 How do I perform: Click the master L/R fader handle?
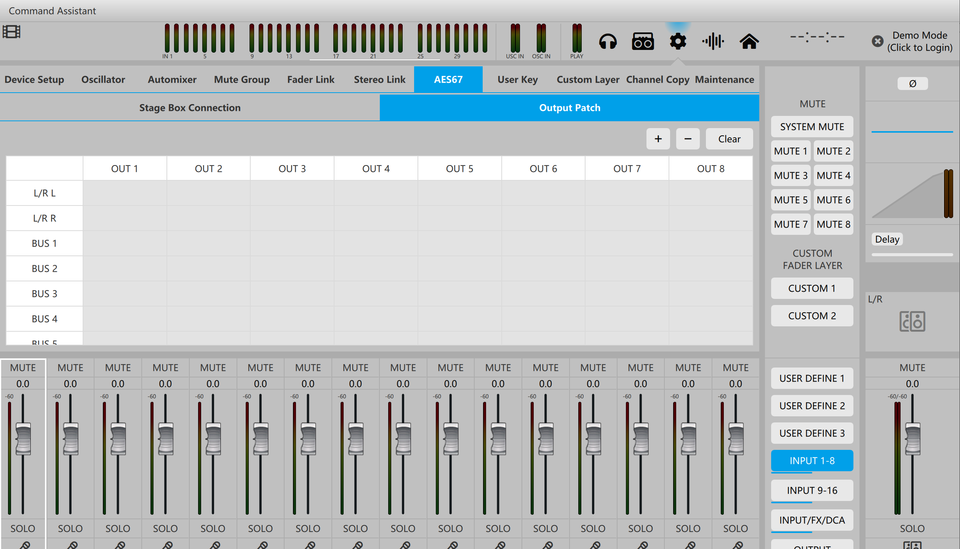tap(912, 436)
